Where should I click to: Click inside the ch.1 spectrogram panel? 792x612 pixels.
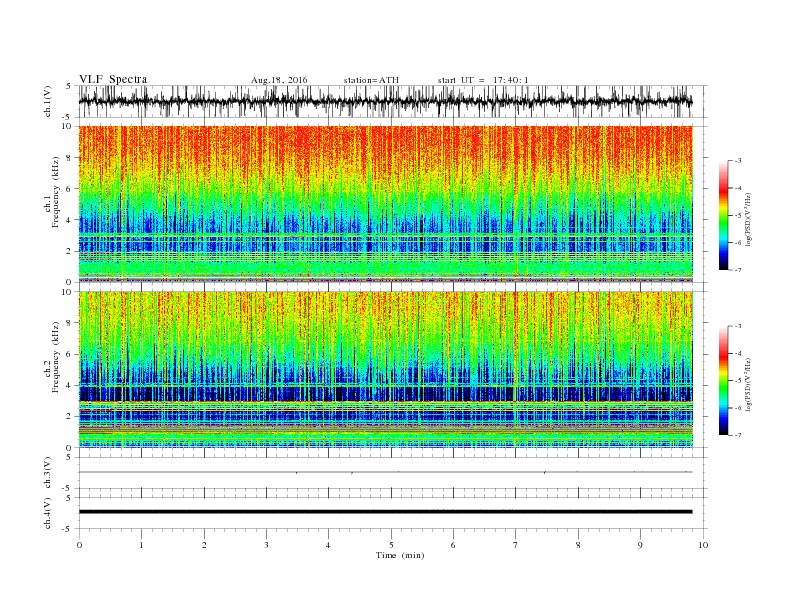(385, 204)
